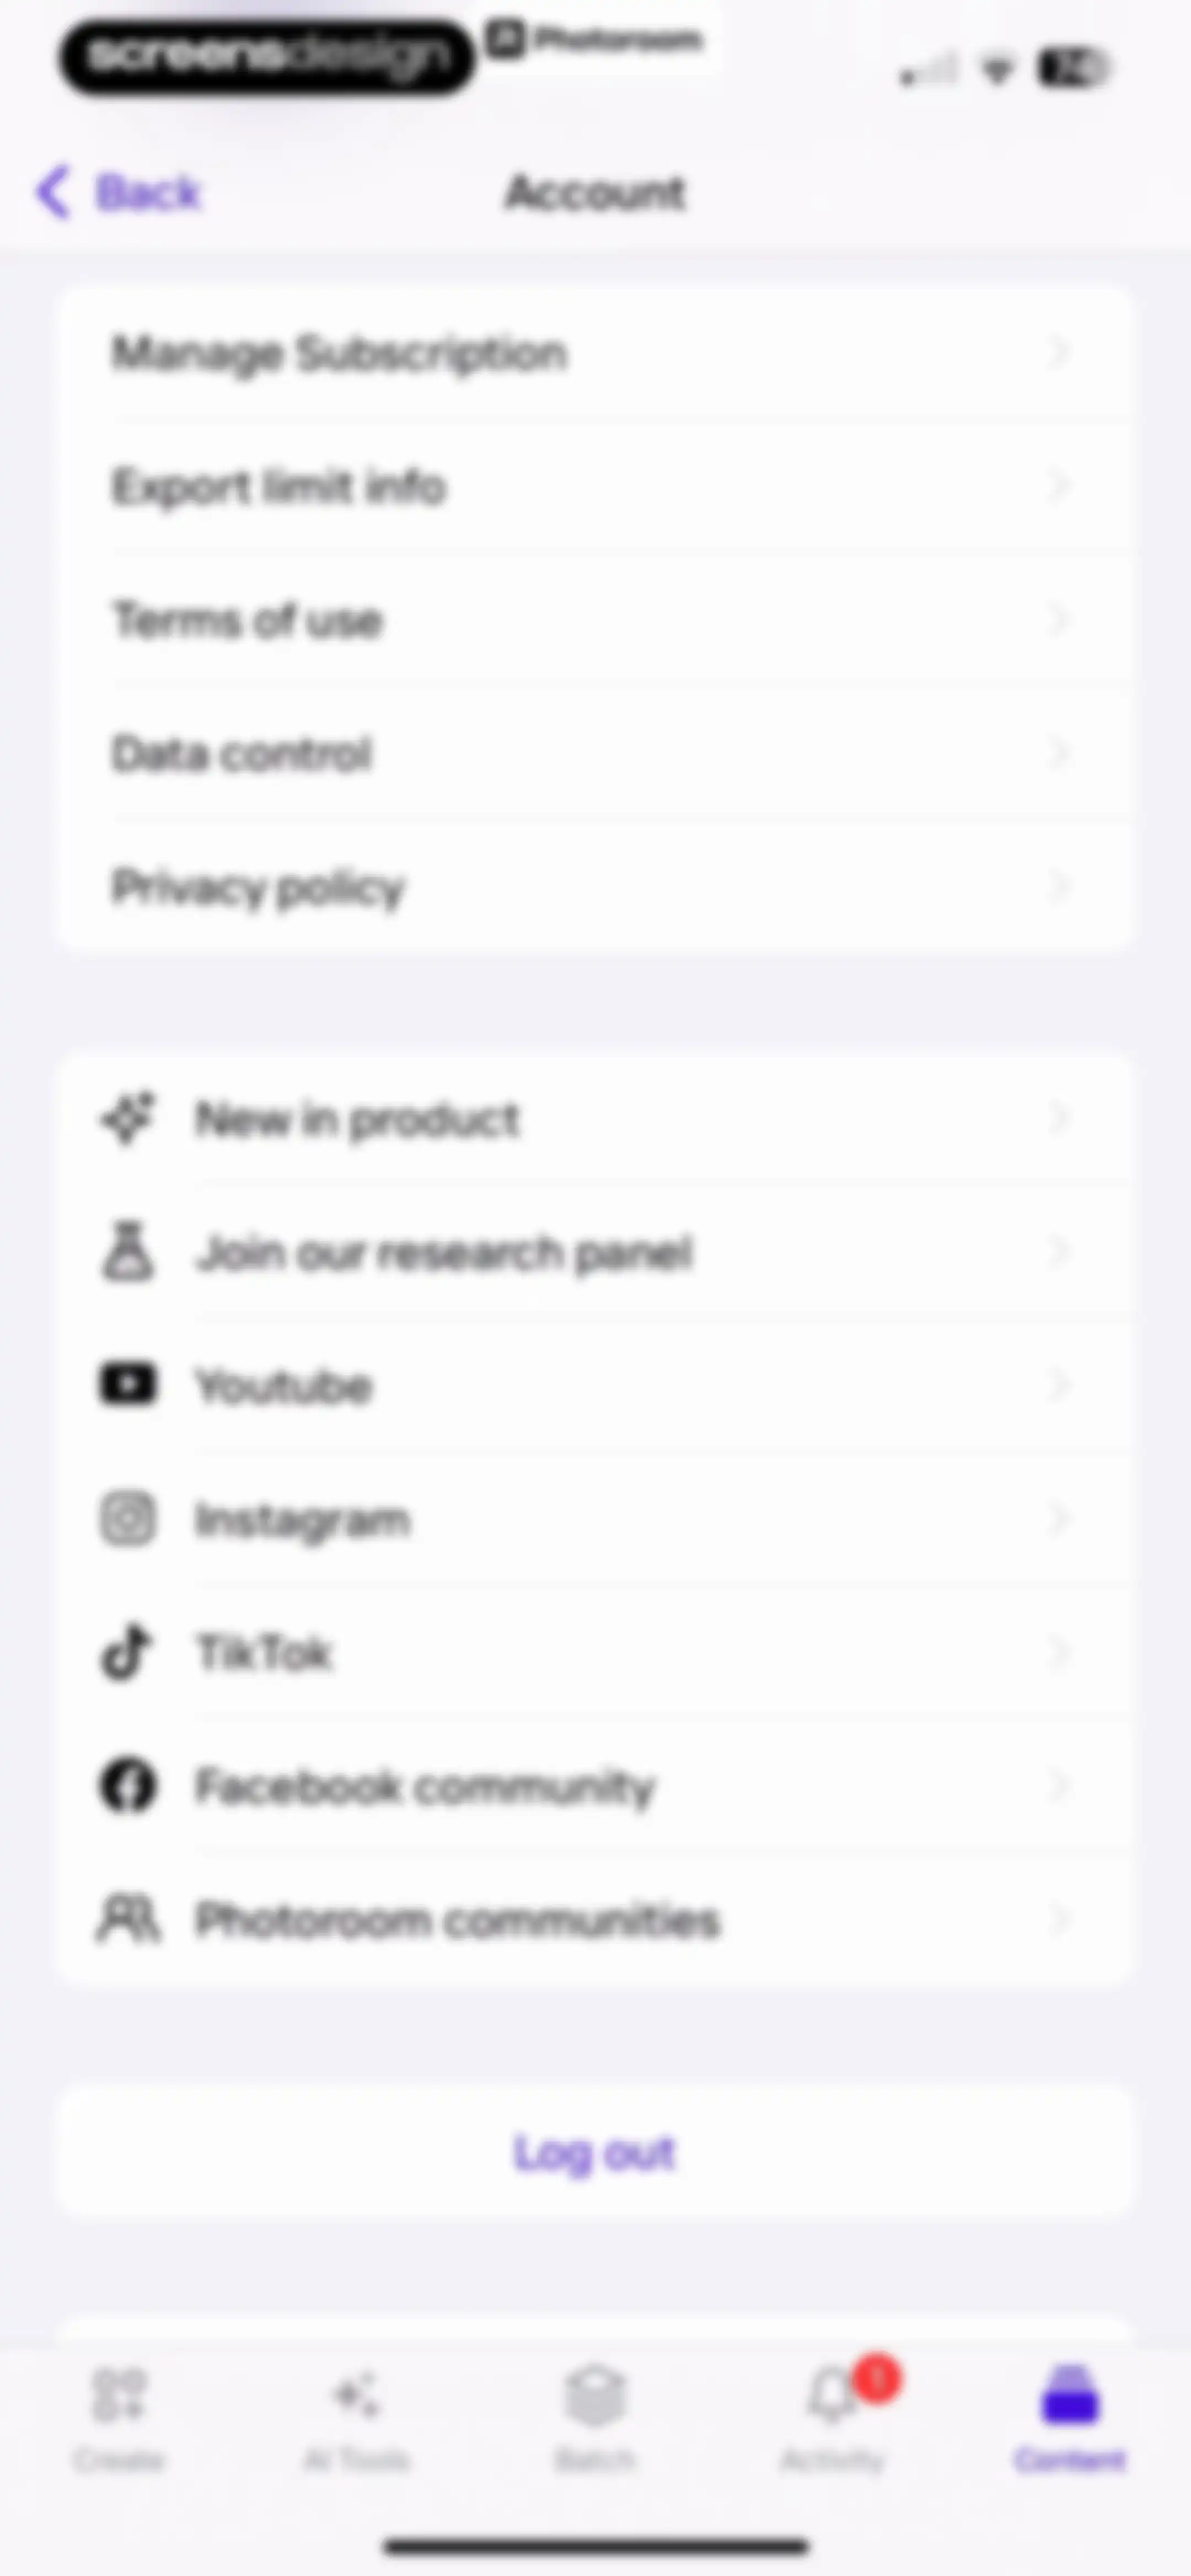Tap the battery indicator in status bar

click(1073, 68)
